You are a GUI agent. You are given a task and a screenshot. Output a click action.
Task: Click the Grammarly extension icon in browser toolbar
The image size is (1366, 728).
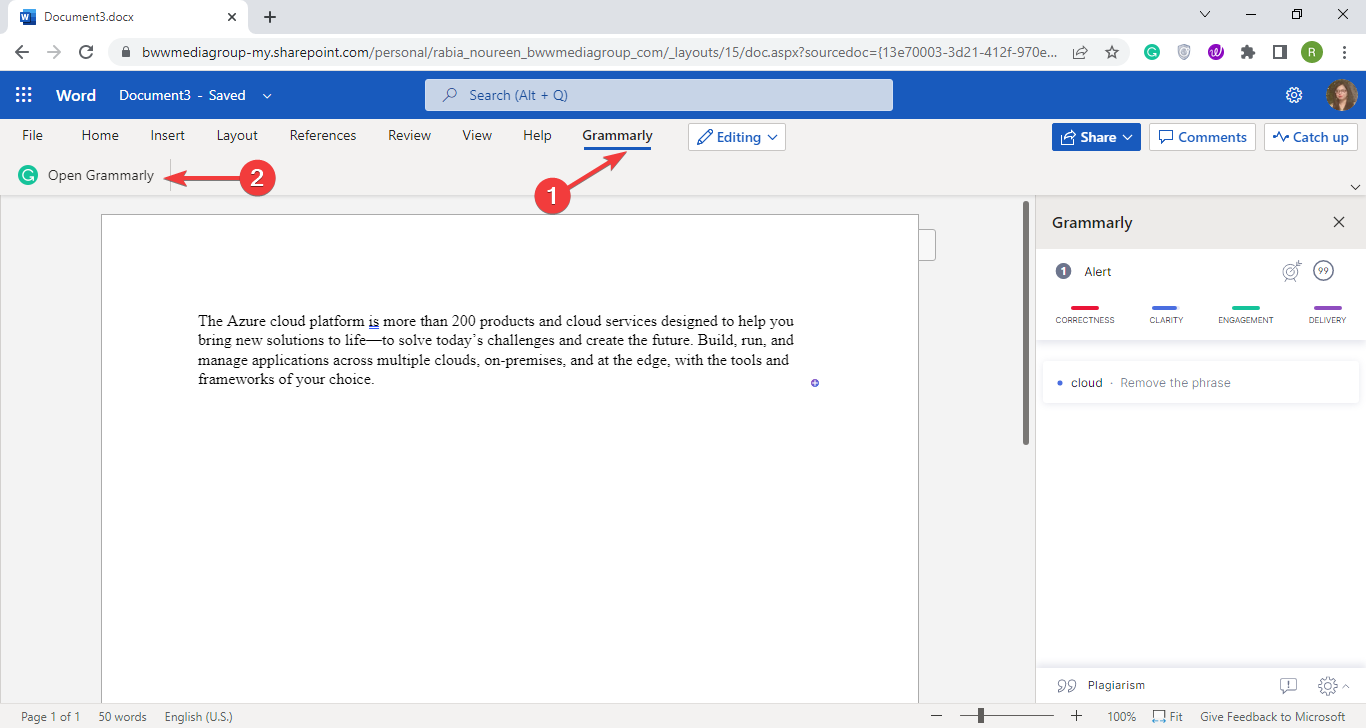pos(1151,51)
